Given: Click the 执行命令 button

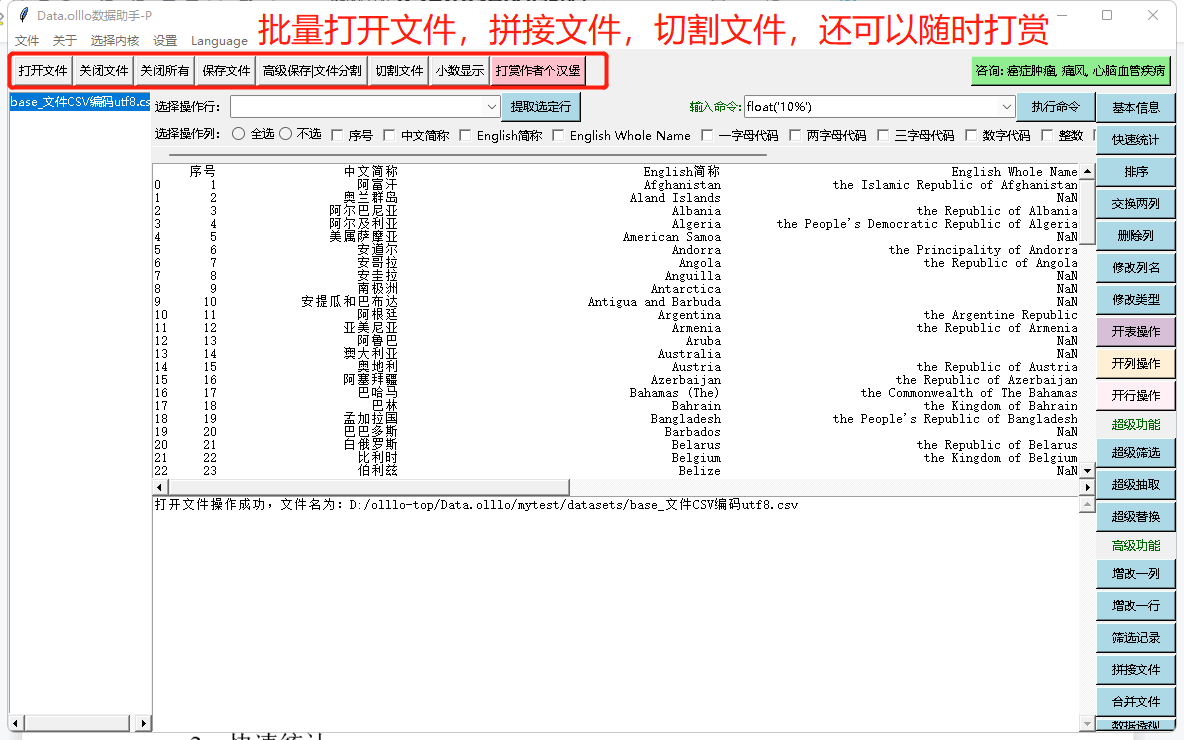Looking at the screenshot, I should 1055,107.
